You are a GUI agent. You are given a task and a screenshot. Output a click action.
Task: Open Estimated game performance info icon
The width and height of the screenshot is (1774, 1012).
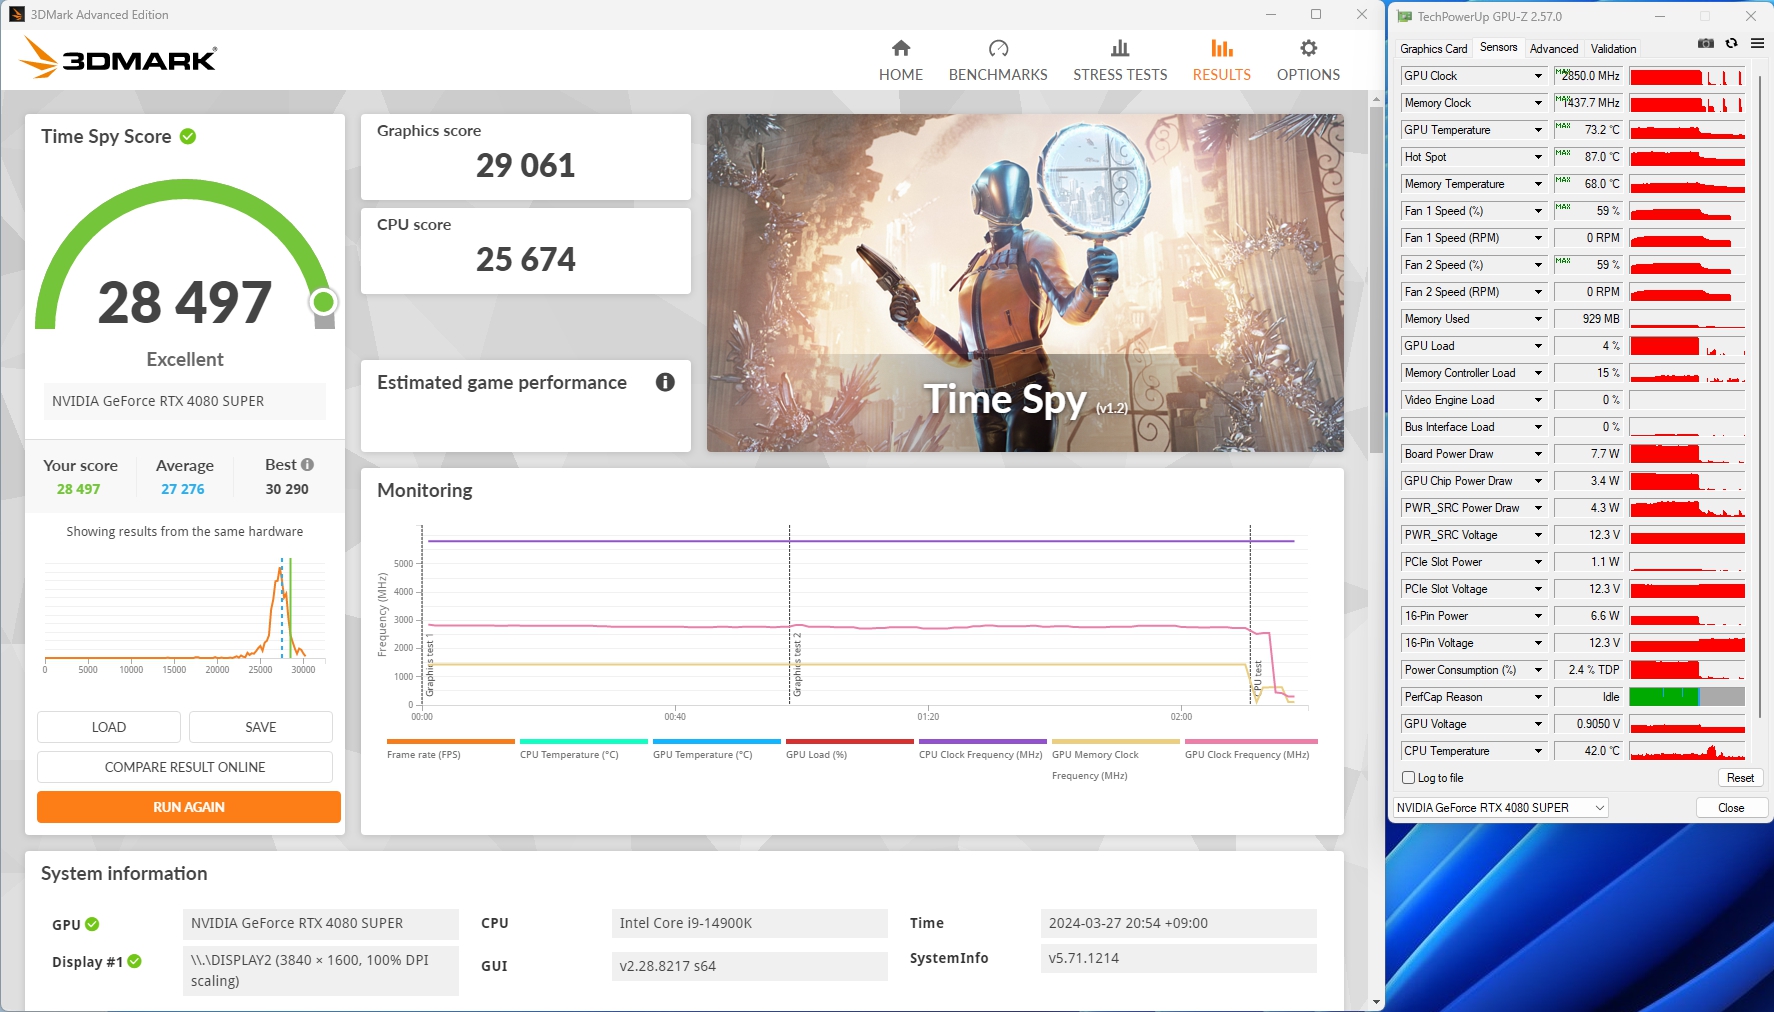point(665,382)
